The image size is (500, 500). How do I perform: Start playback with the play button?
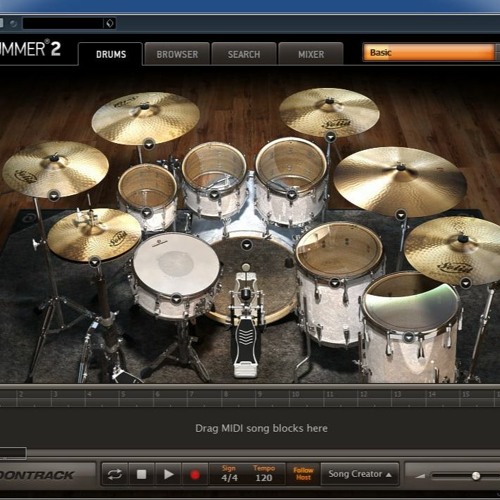[168, 474]
